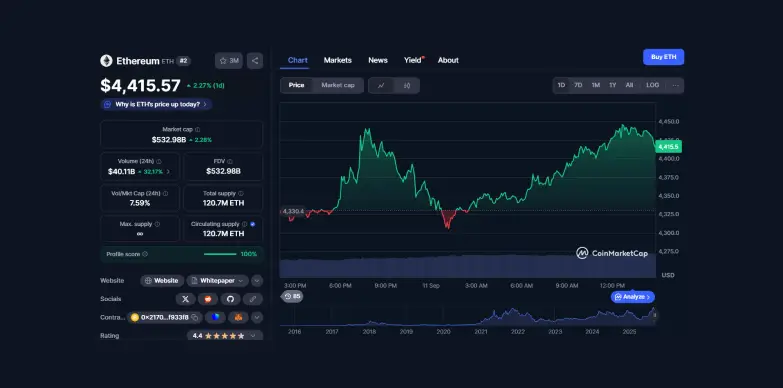This screenshot has height=388, width=783.
Task: Show info for Vol/Mkt Cap (24h)
Action: click(x=165, y=193)
